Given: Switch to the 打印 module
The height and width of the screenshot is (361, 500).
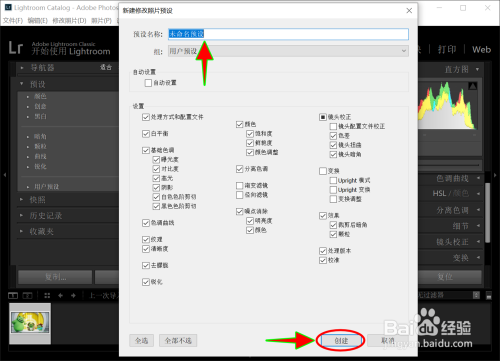Looking at the screenshot, I should coord(447,50).
